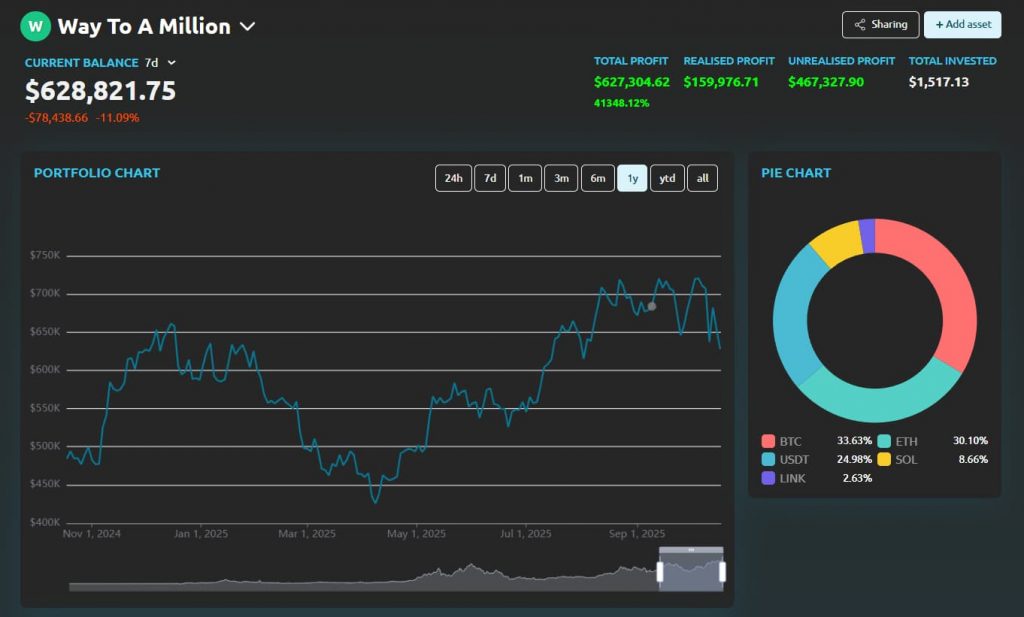
Task: Switch chart to 3m range
Action: (x=561, y=178)
